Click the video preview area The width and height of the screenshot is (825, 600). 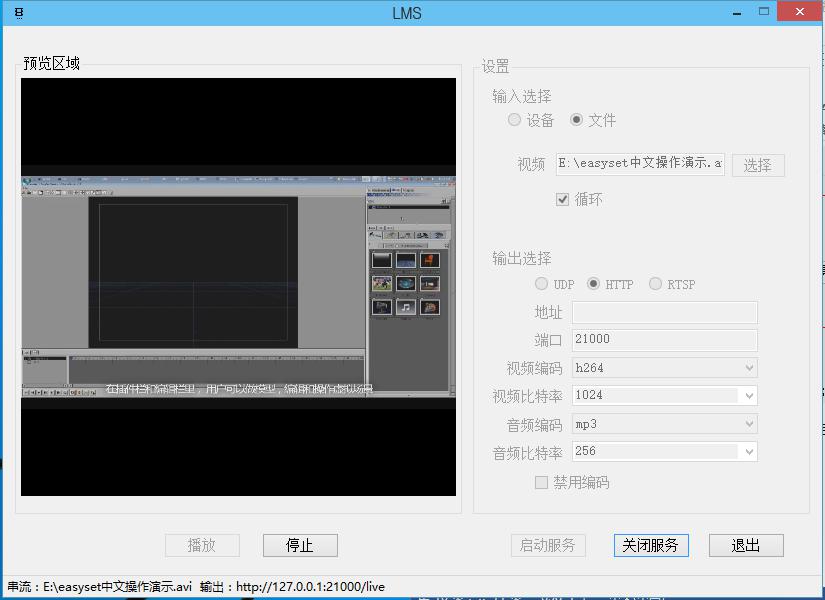[x=238, y=287]
